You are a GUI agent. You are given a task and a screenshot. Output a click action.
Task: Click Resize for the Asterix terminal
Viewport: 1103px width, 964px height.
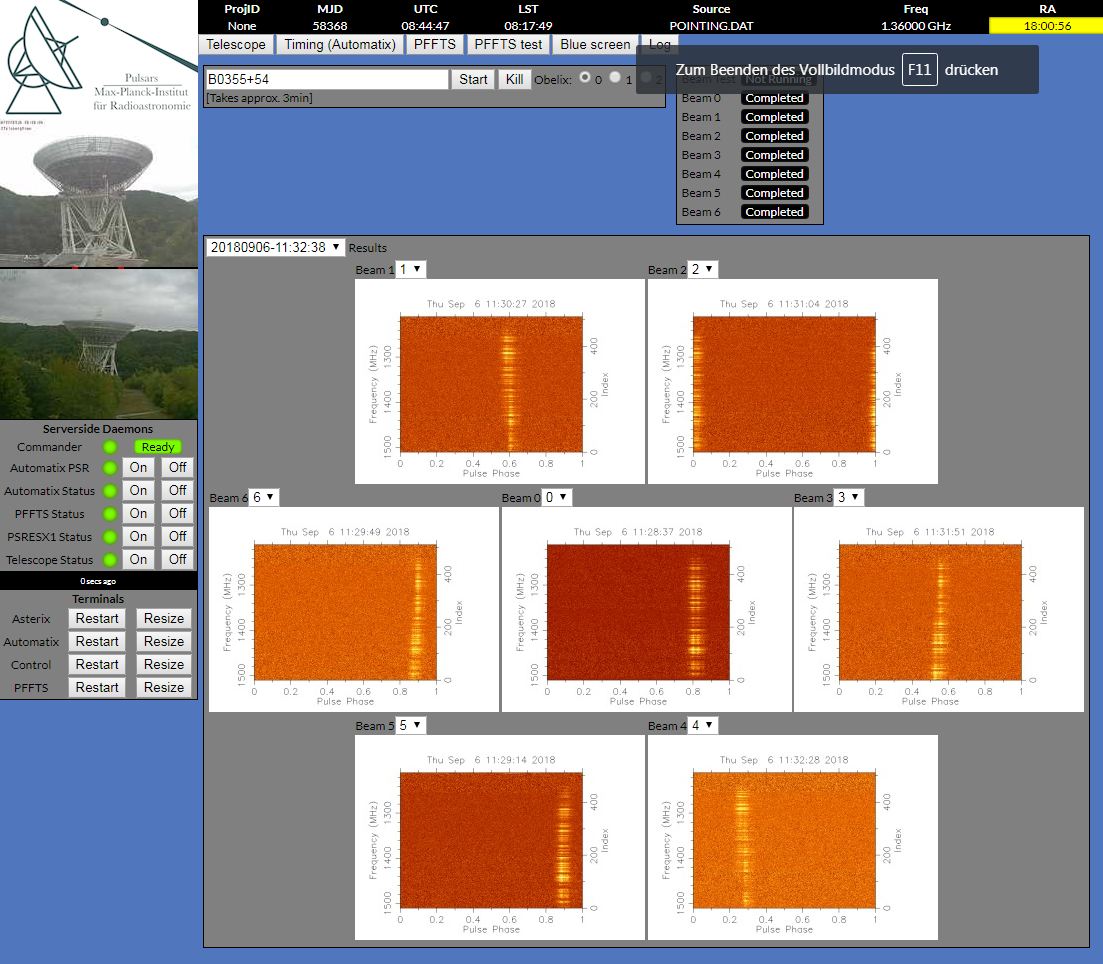coord(164,619)
